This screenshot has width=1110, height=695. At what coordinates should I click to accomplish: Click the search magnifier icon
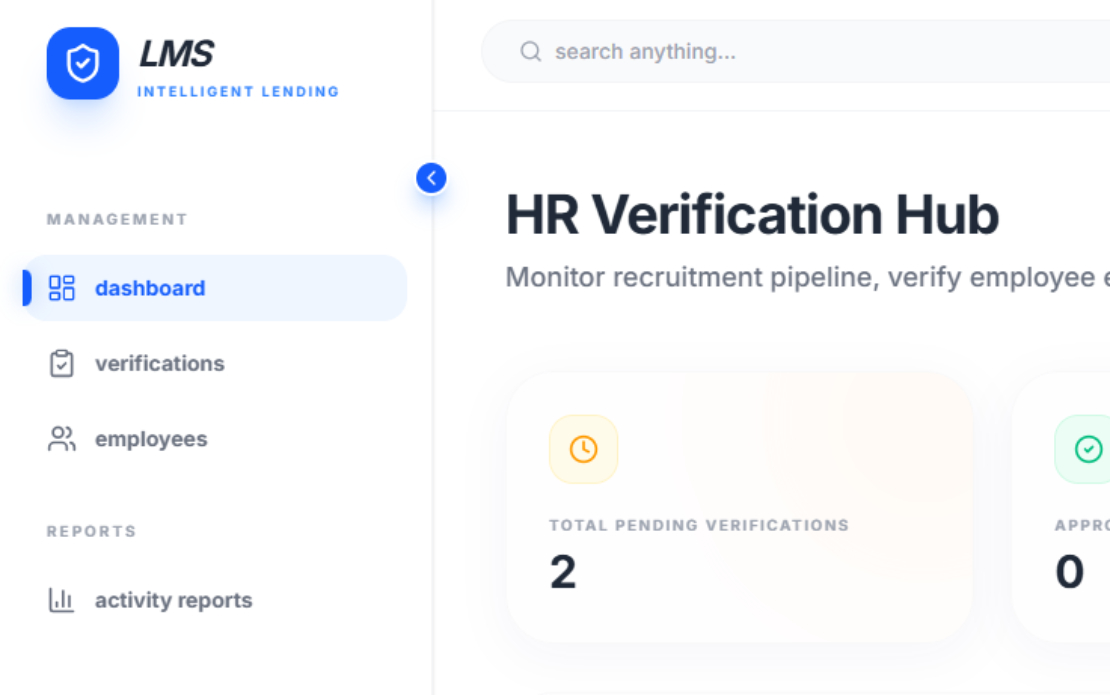[x=531, y=52]
